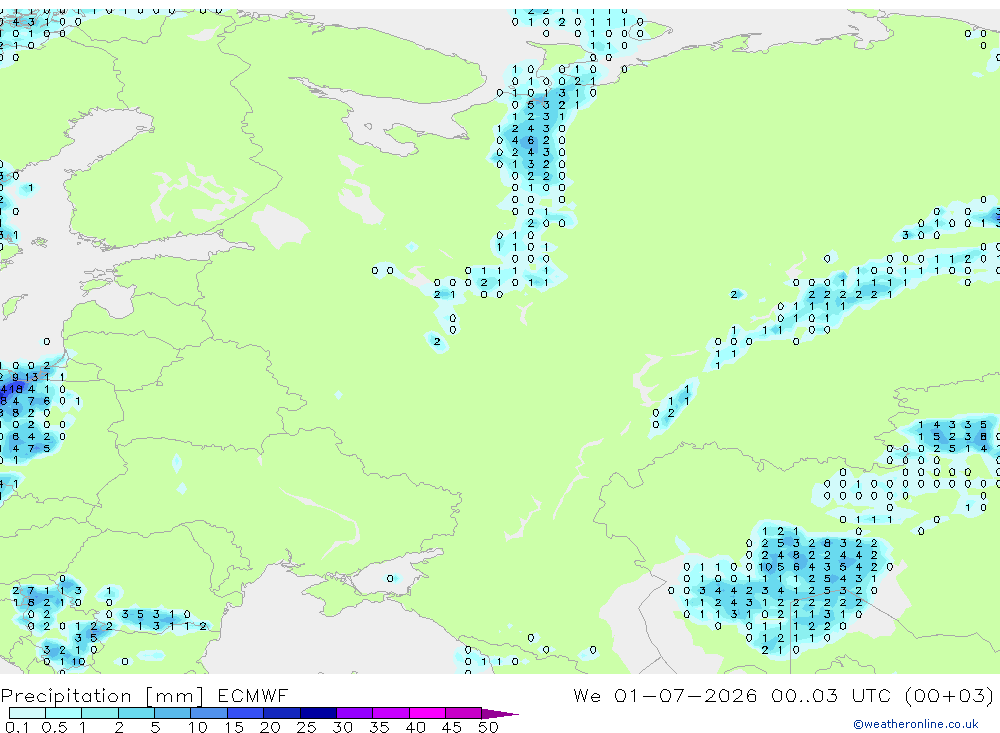Choose the 45–50 mm legend swatch

click(464, 713)
